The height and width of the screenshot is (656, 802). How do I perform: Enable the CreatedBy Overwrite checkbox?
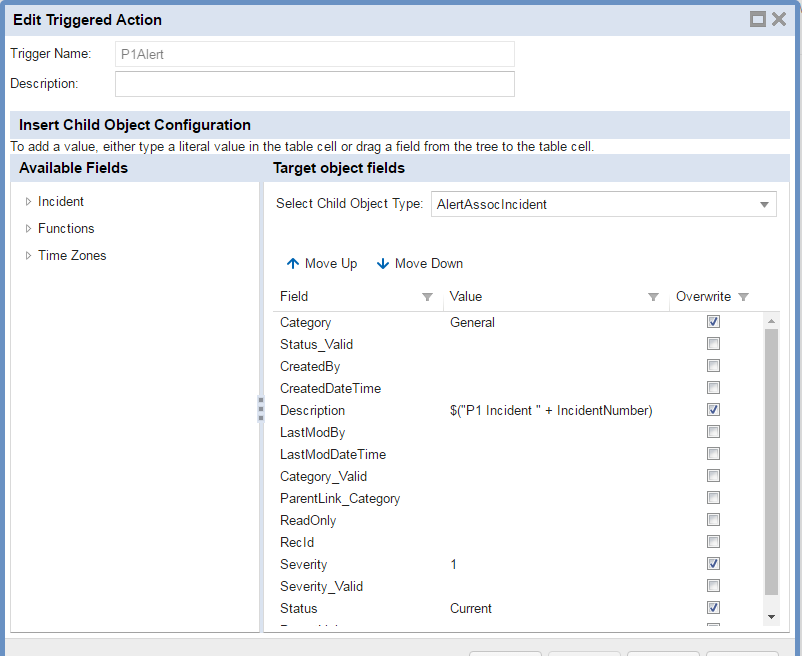[713, 365]
